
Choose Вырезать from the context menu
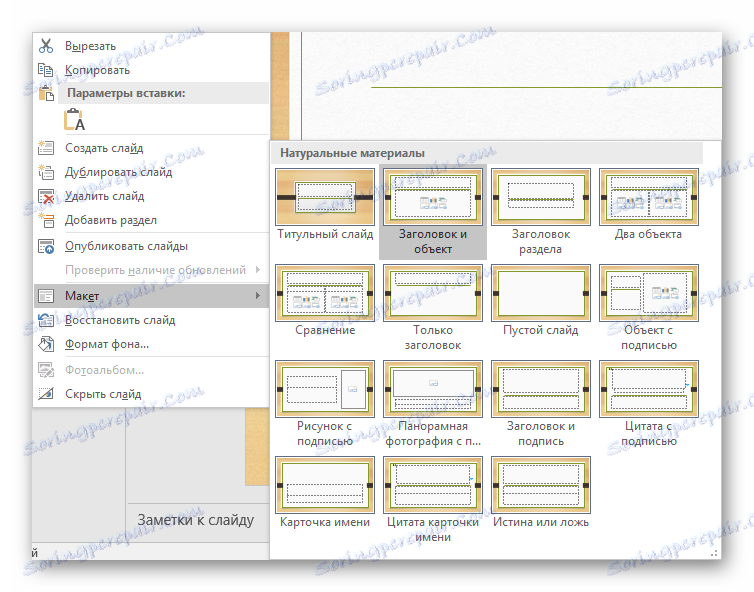tap(151, 46)
